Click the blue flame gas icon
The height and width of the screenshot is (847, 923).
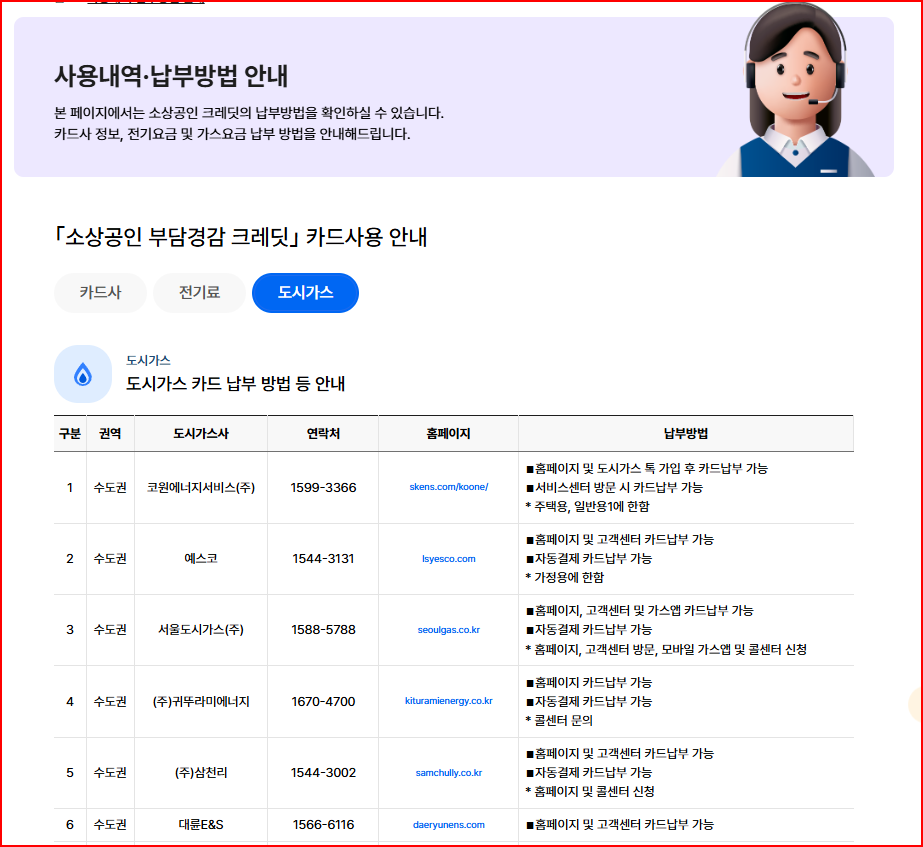(83, 374)
